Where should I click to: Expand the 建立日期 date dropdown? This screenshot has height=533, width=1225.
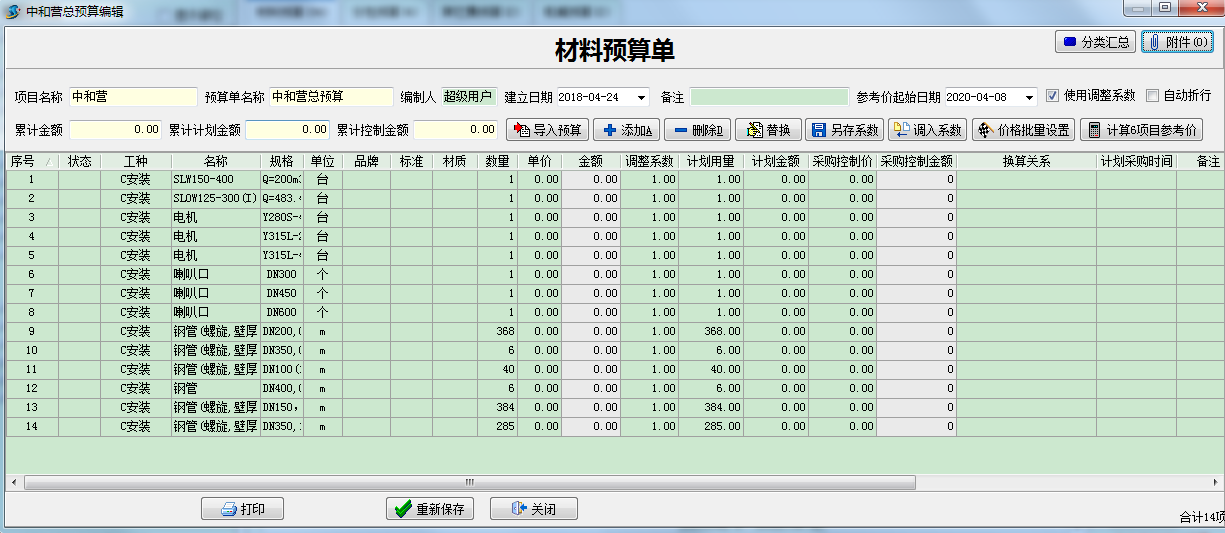tap(640, 97)
